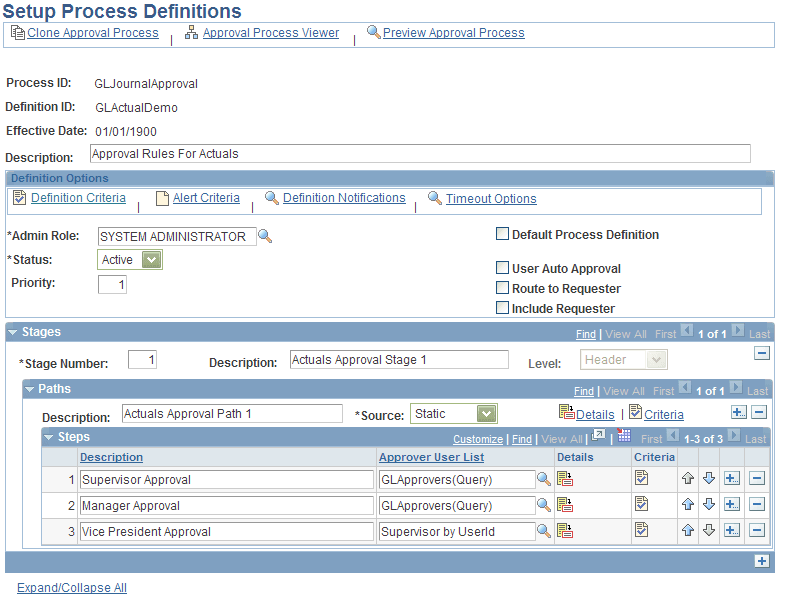This screenshot has height=601, width=786.
Task: Open Details icon for Manager Approval step
Action: pyautogui.click(x=565, y=505)
